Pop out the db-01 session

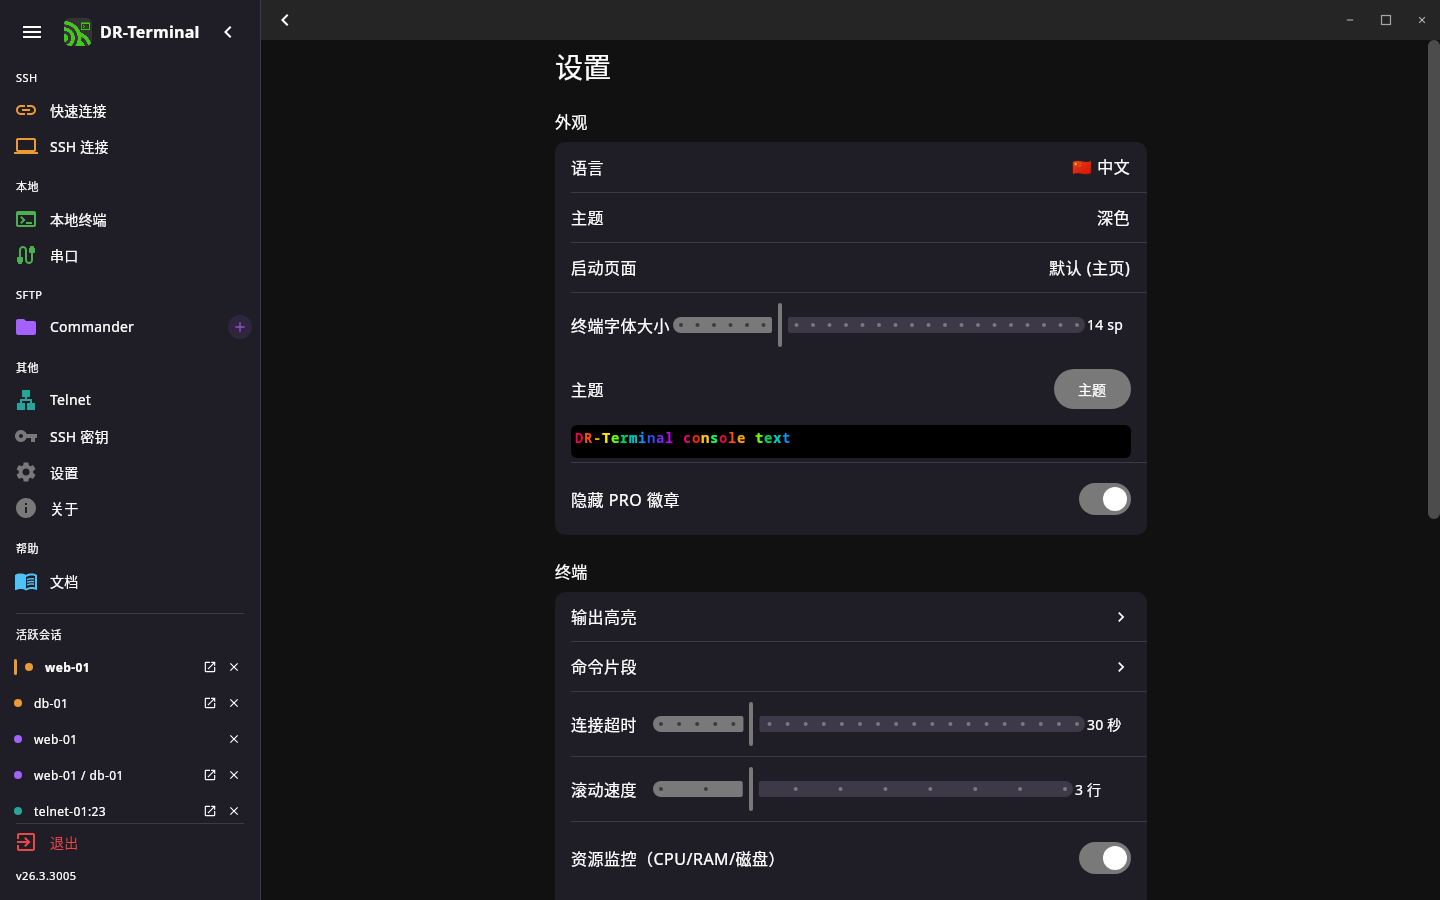click(x=210, y=703)
